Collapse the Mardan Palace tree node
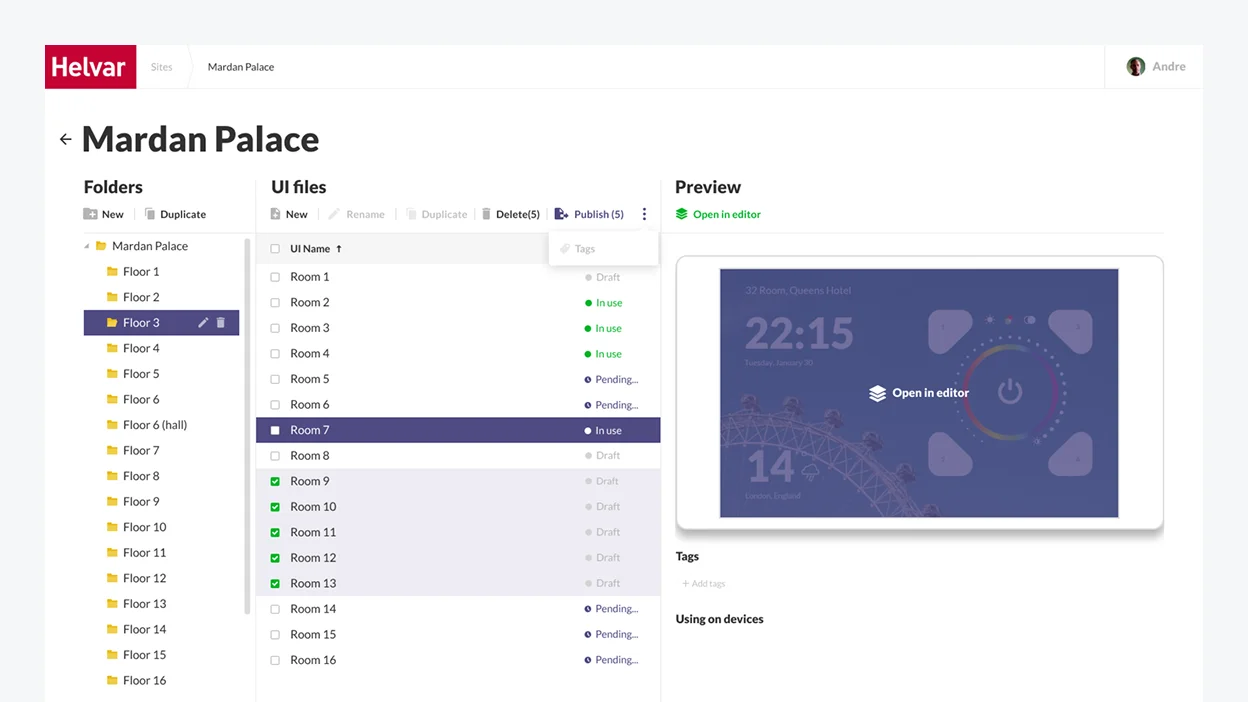This screenshot has width=1248, height=702. click(86, 246)
